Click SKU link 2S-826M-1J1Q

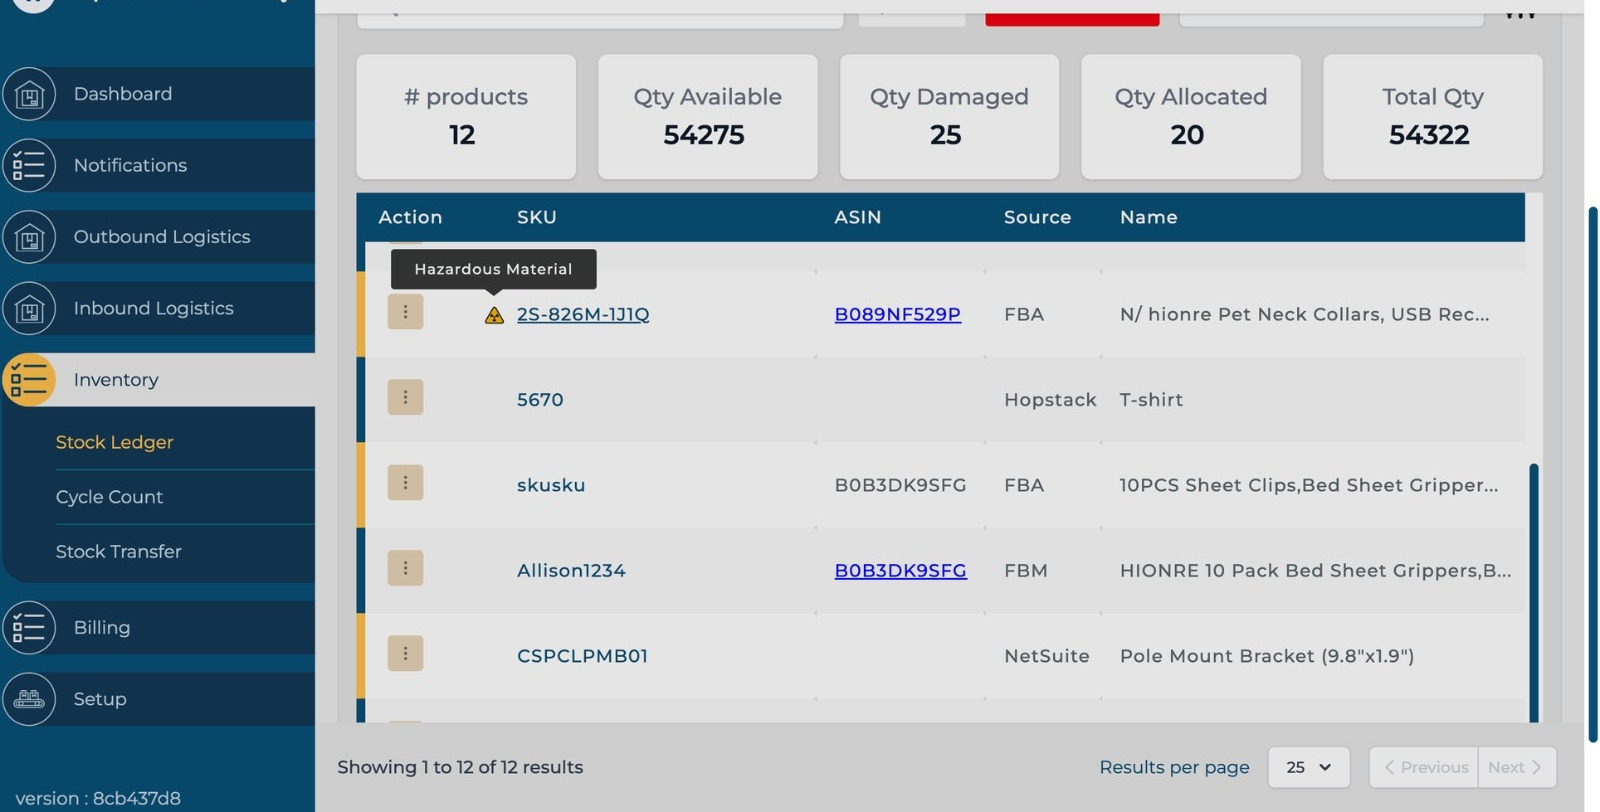[x=583, y=315]
